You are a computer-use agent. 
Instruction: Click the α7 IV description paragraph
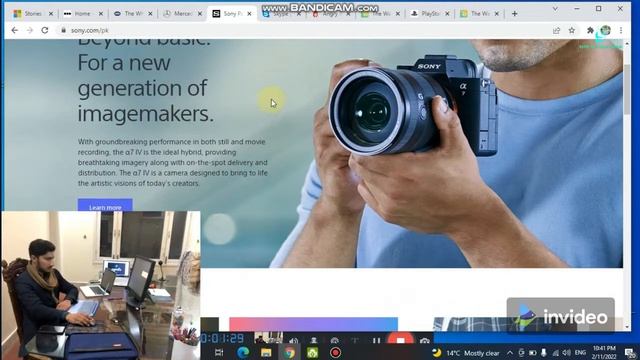pos(173,162)
